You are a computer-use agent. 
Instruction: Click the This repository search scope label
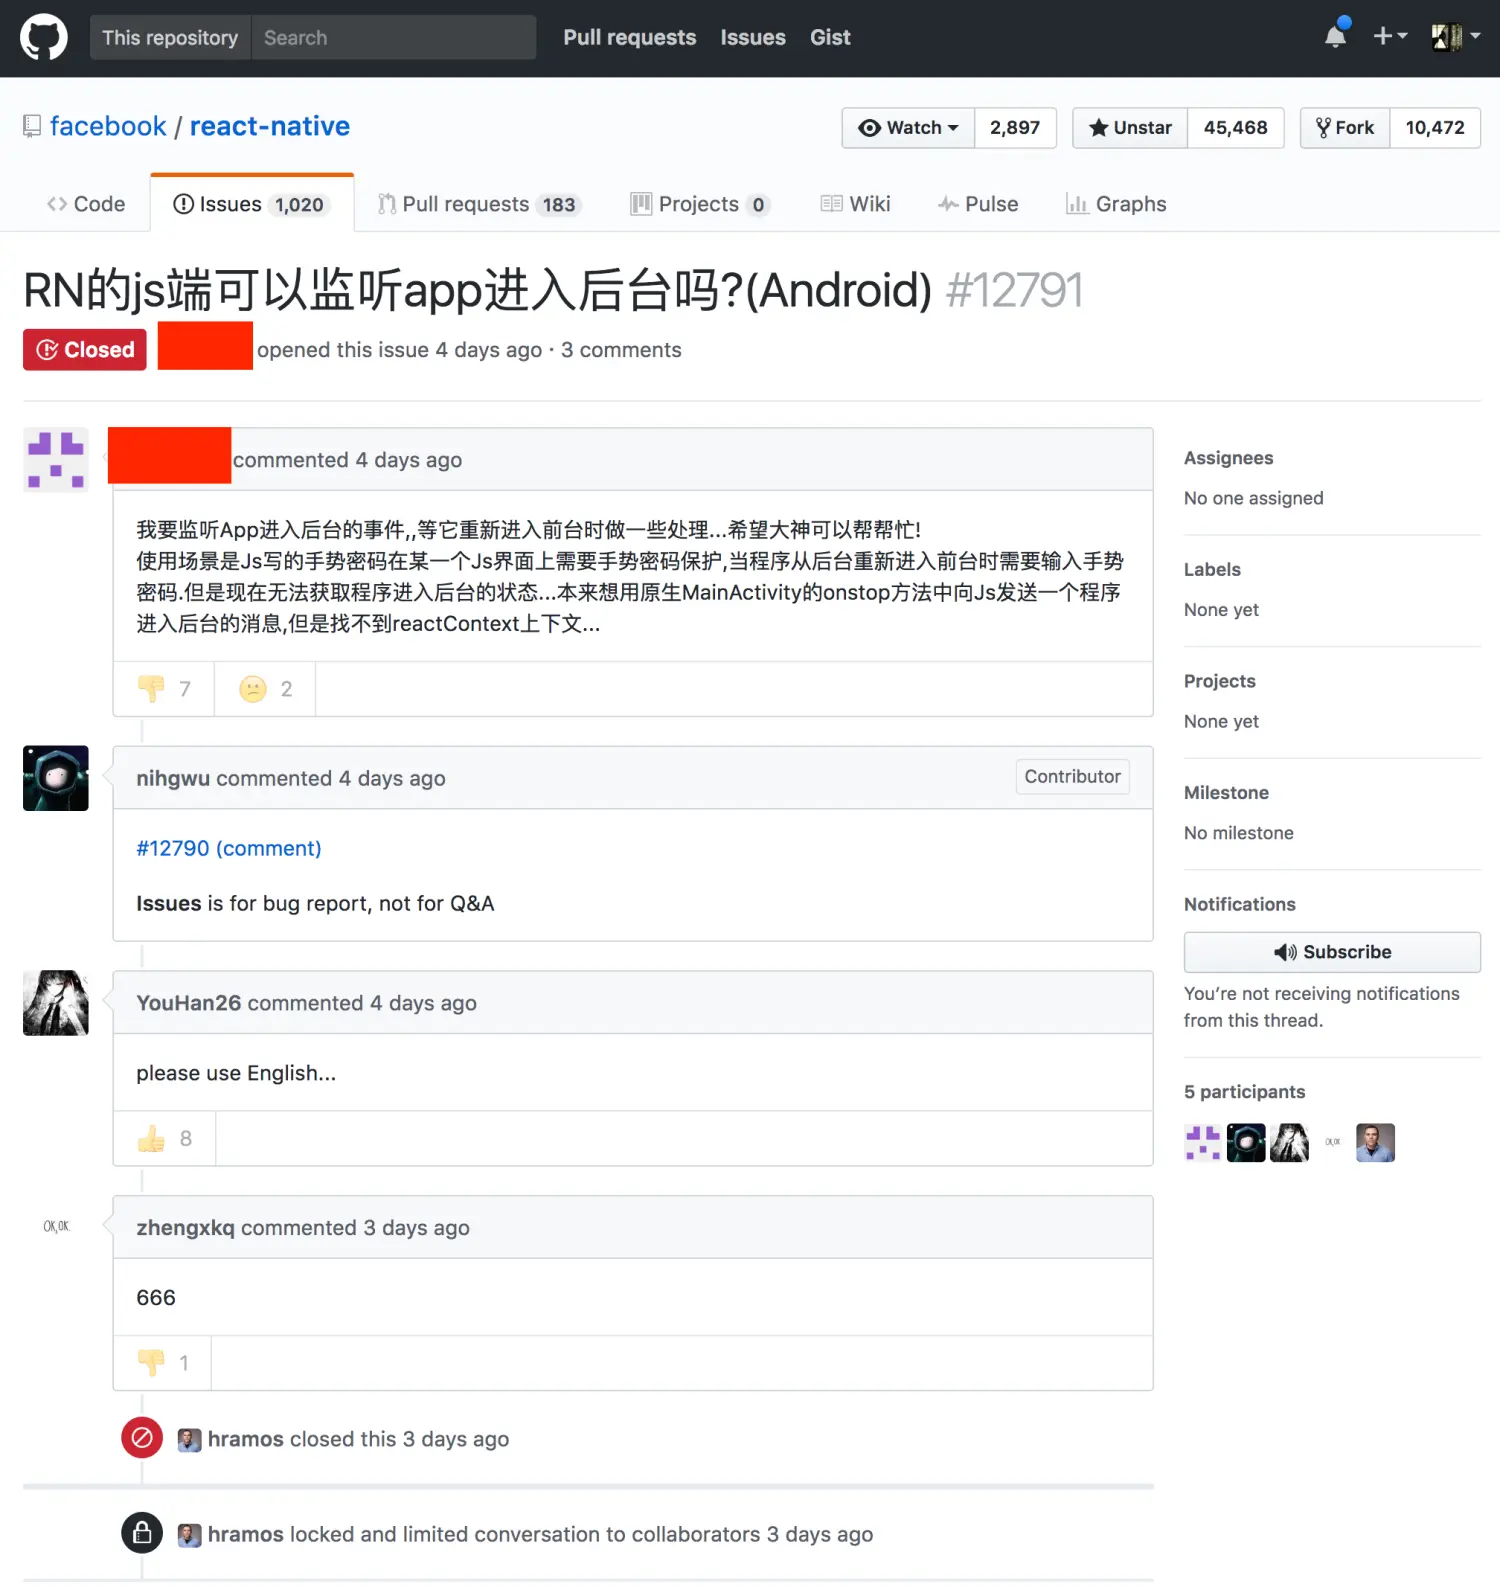[x=170, y=37]
